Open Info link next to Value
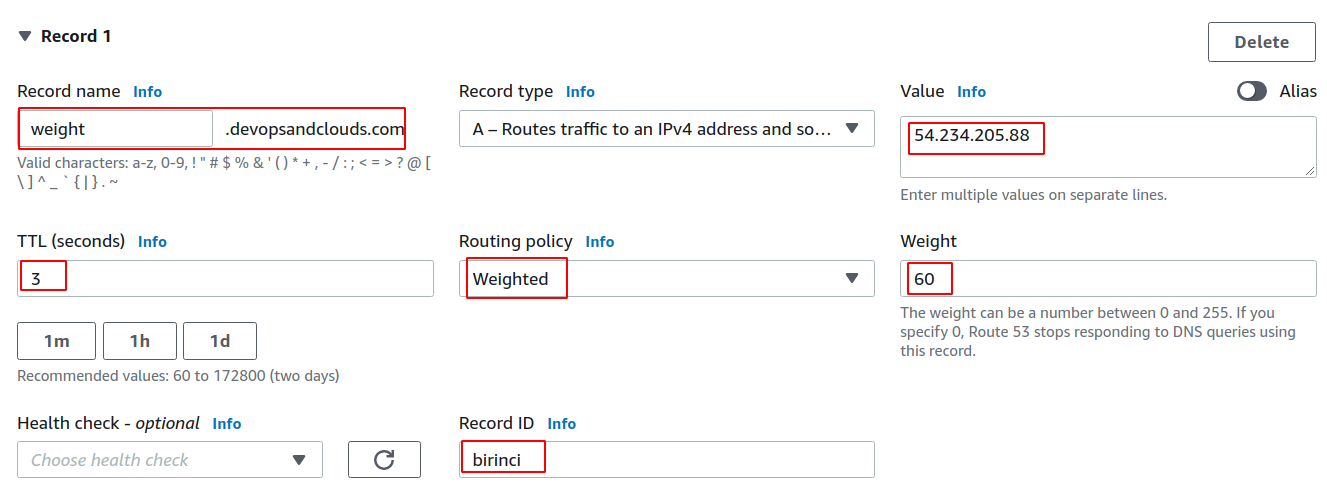Viewport: 1327px width, 483px height. click(971, 92)
